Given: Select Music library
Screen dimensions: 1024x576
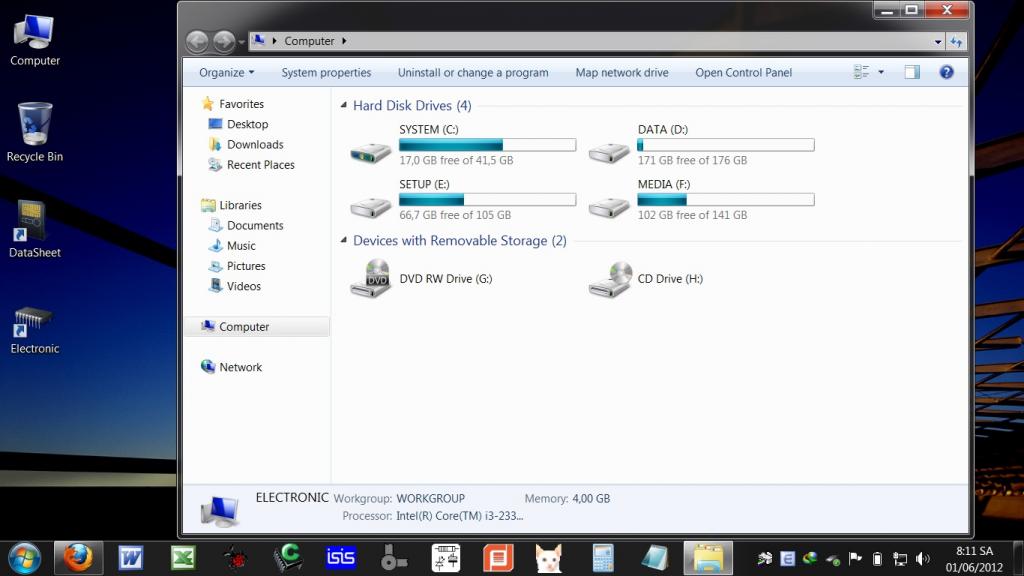Looking at the screenshot, I should click(241, 246).
